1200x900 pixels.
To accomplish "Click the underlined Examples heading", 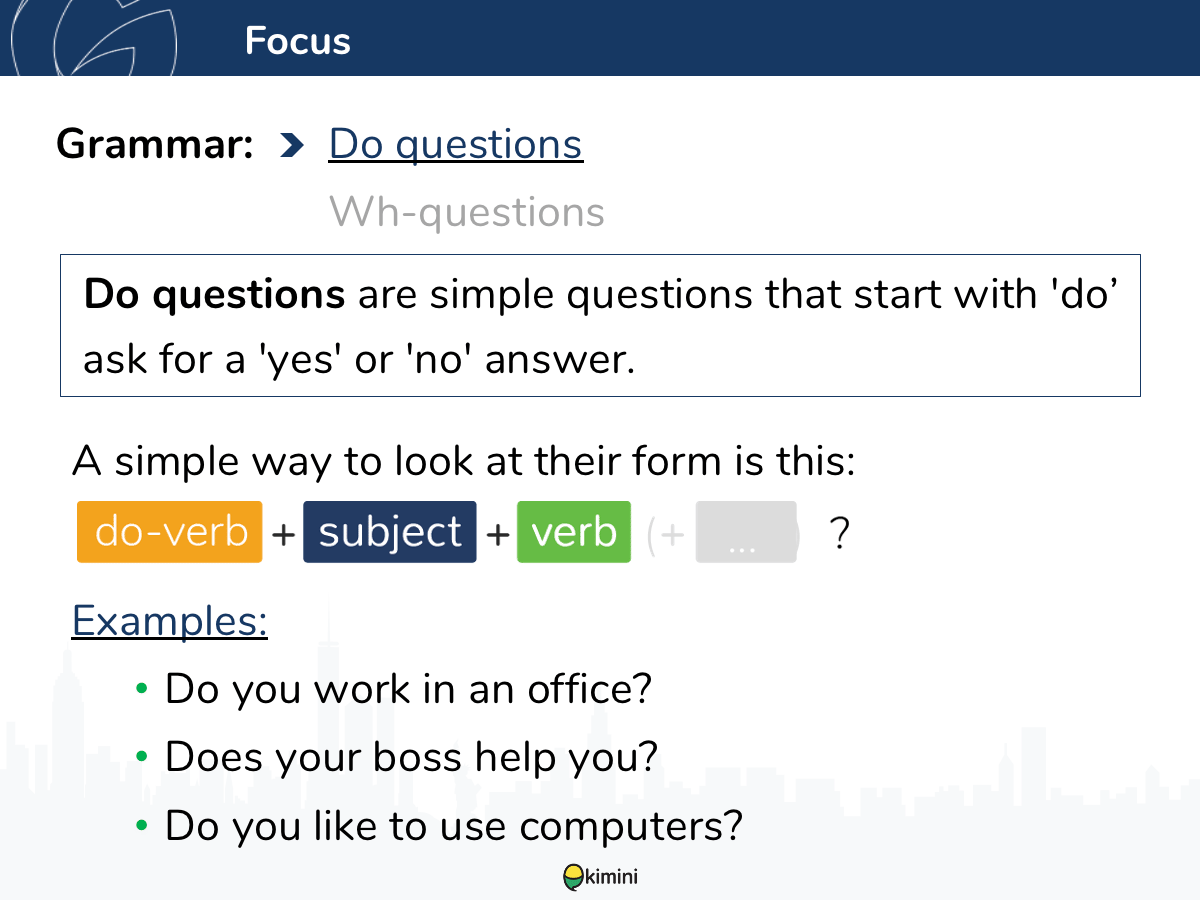I will [x=170, y=621].
